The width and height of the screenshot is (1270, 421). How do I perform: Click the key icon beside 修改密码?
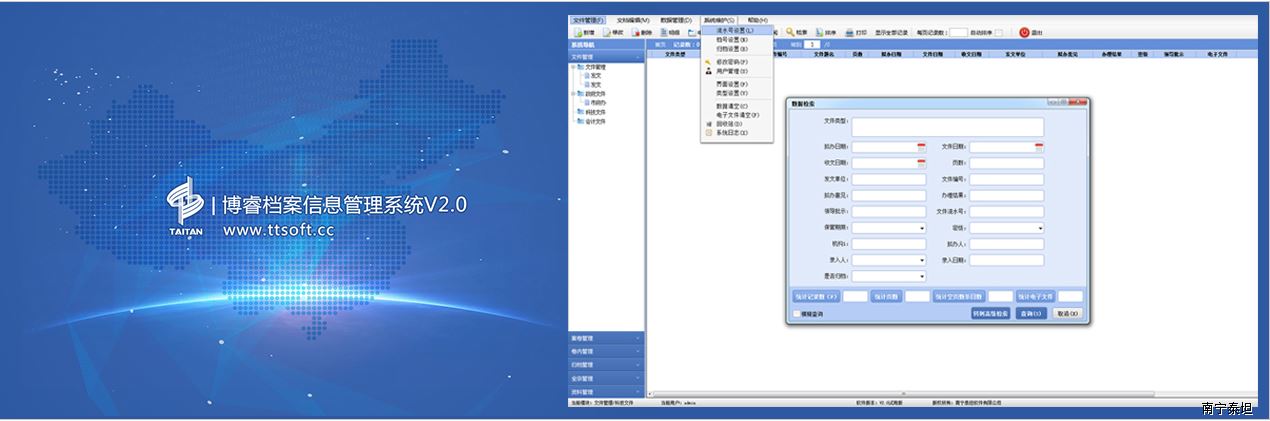point(708,62)
